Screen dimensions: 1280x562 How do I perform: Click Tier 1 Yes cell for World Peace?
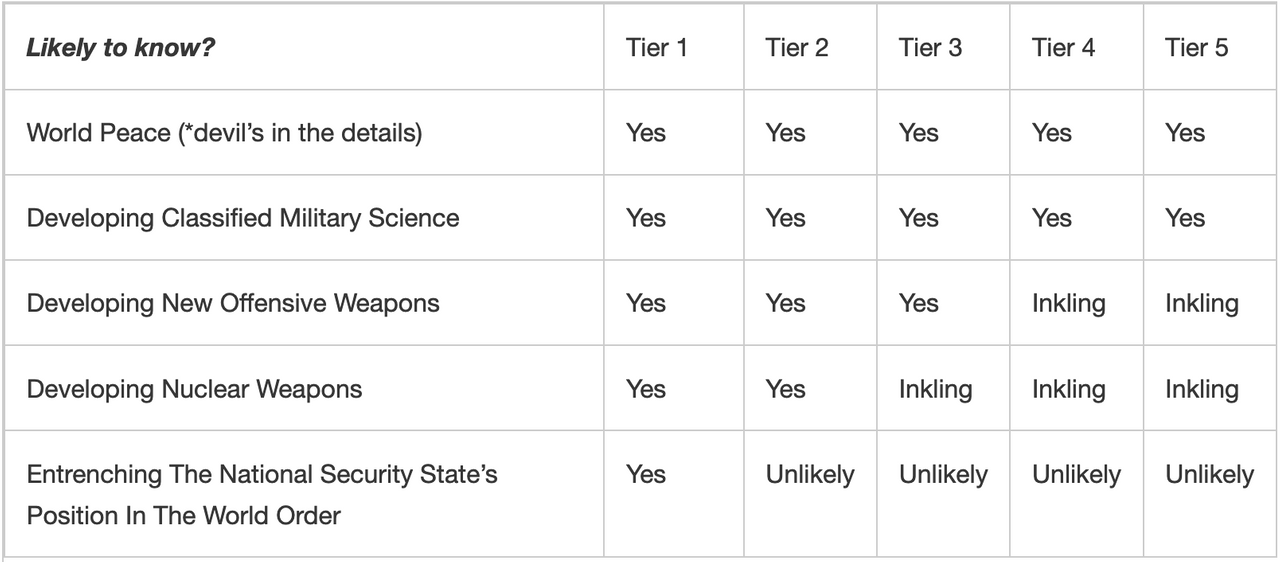click(x=646, y=133)
